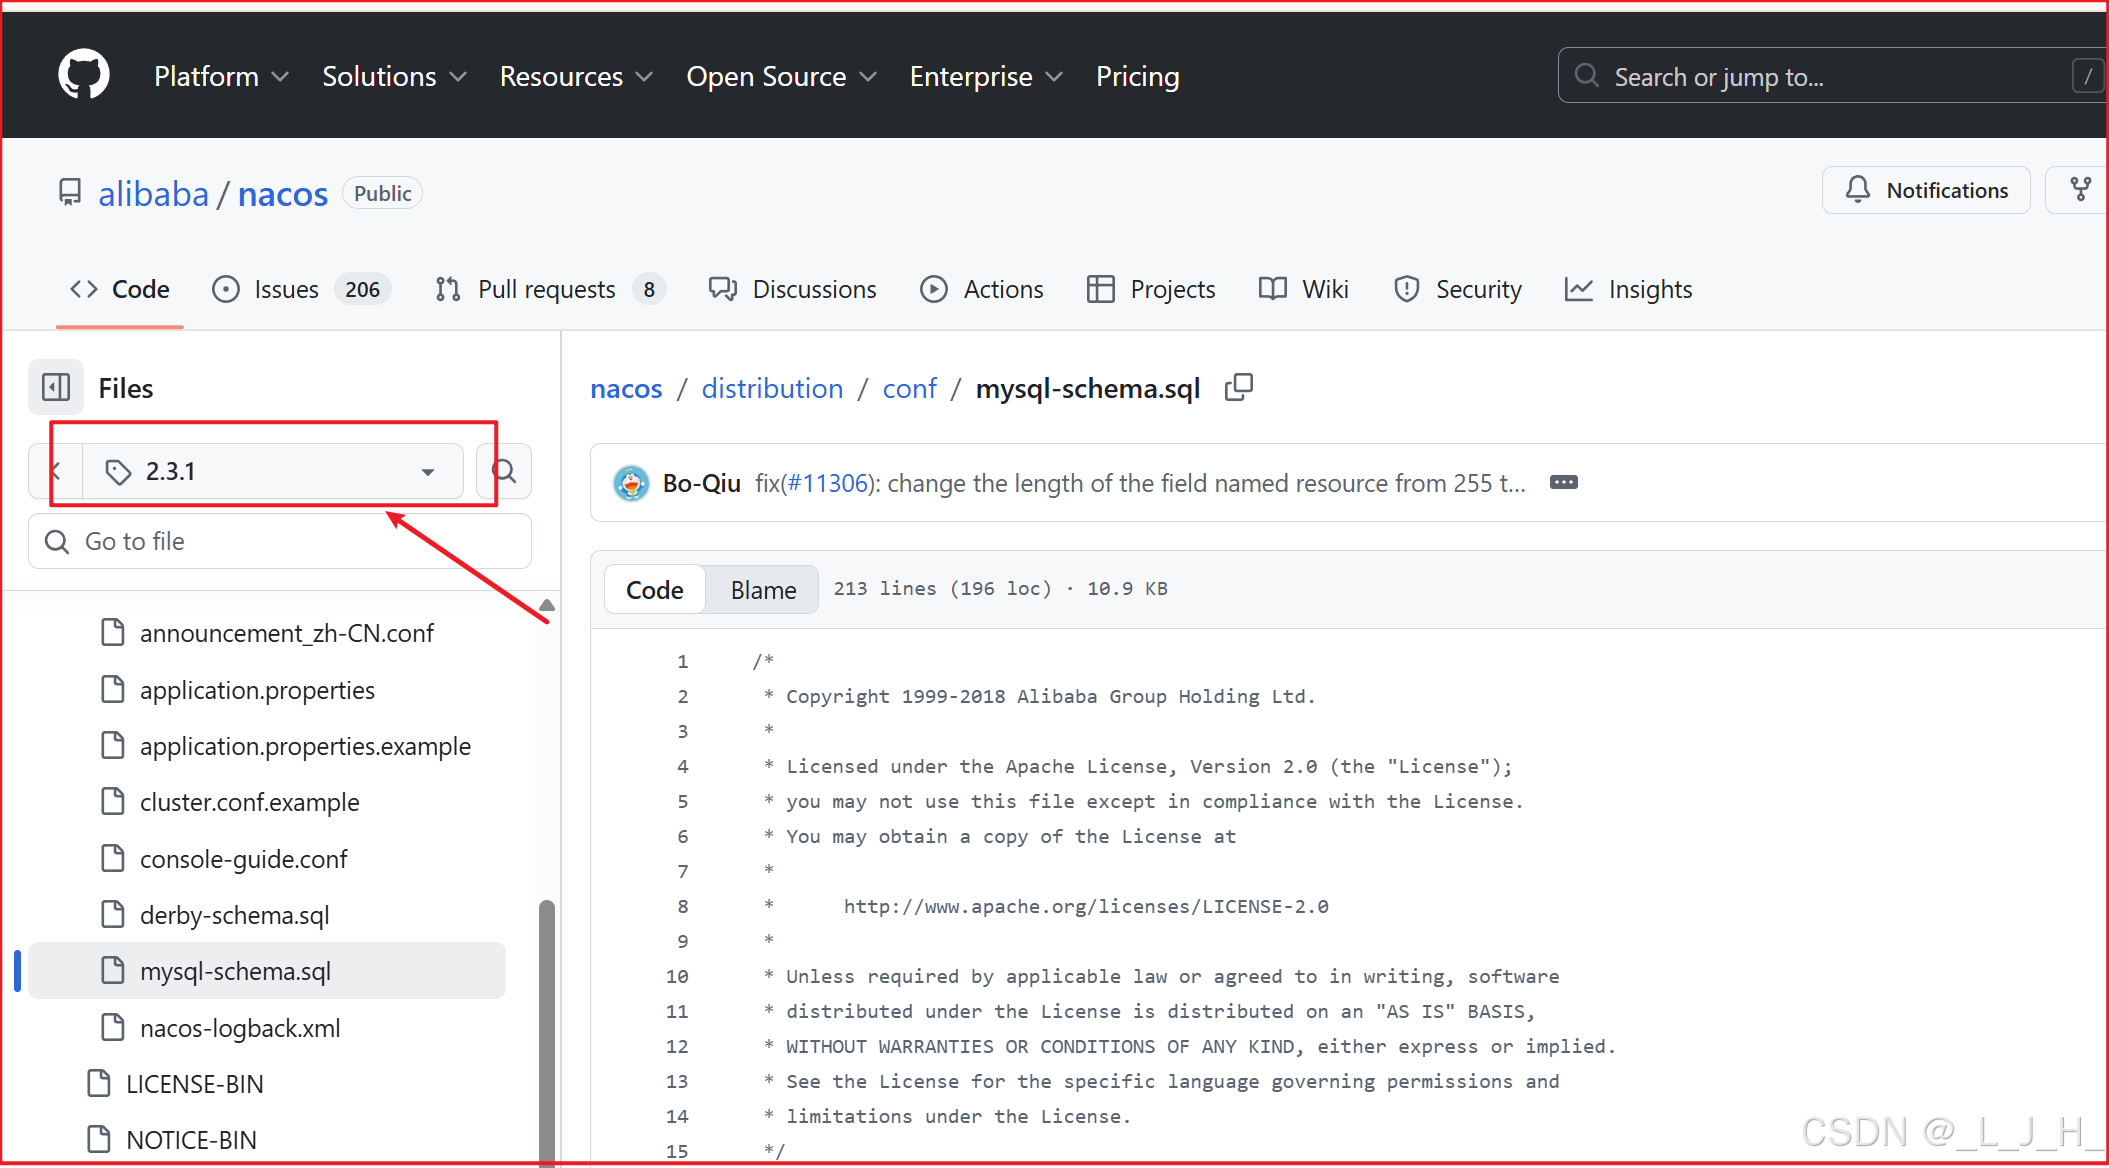Viewport: 2109px width, 1168px height.
Task: Open the #11306 issue link
Action: [828, 483]
